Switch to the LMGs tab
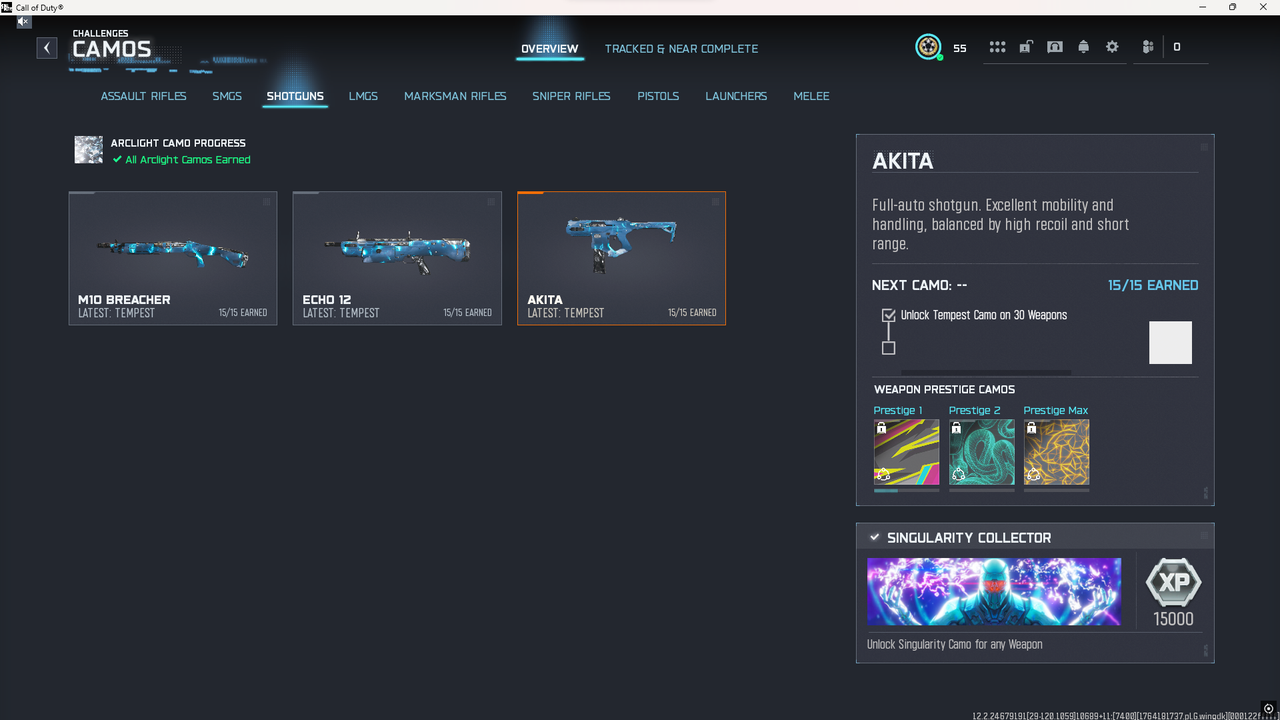Image resolution: width=1280 pixels, height=720 pixels. [x=363, y=96]
